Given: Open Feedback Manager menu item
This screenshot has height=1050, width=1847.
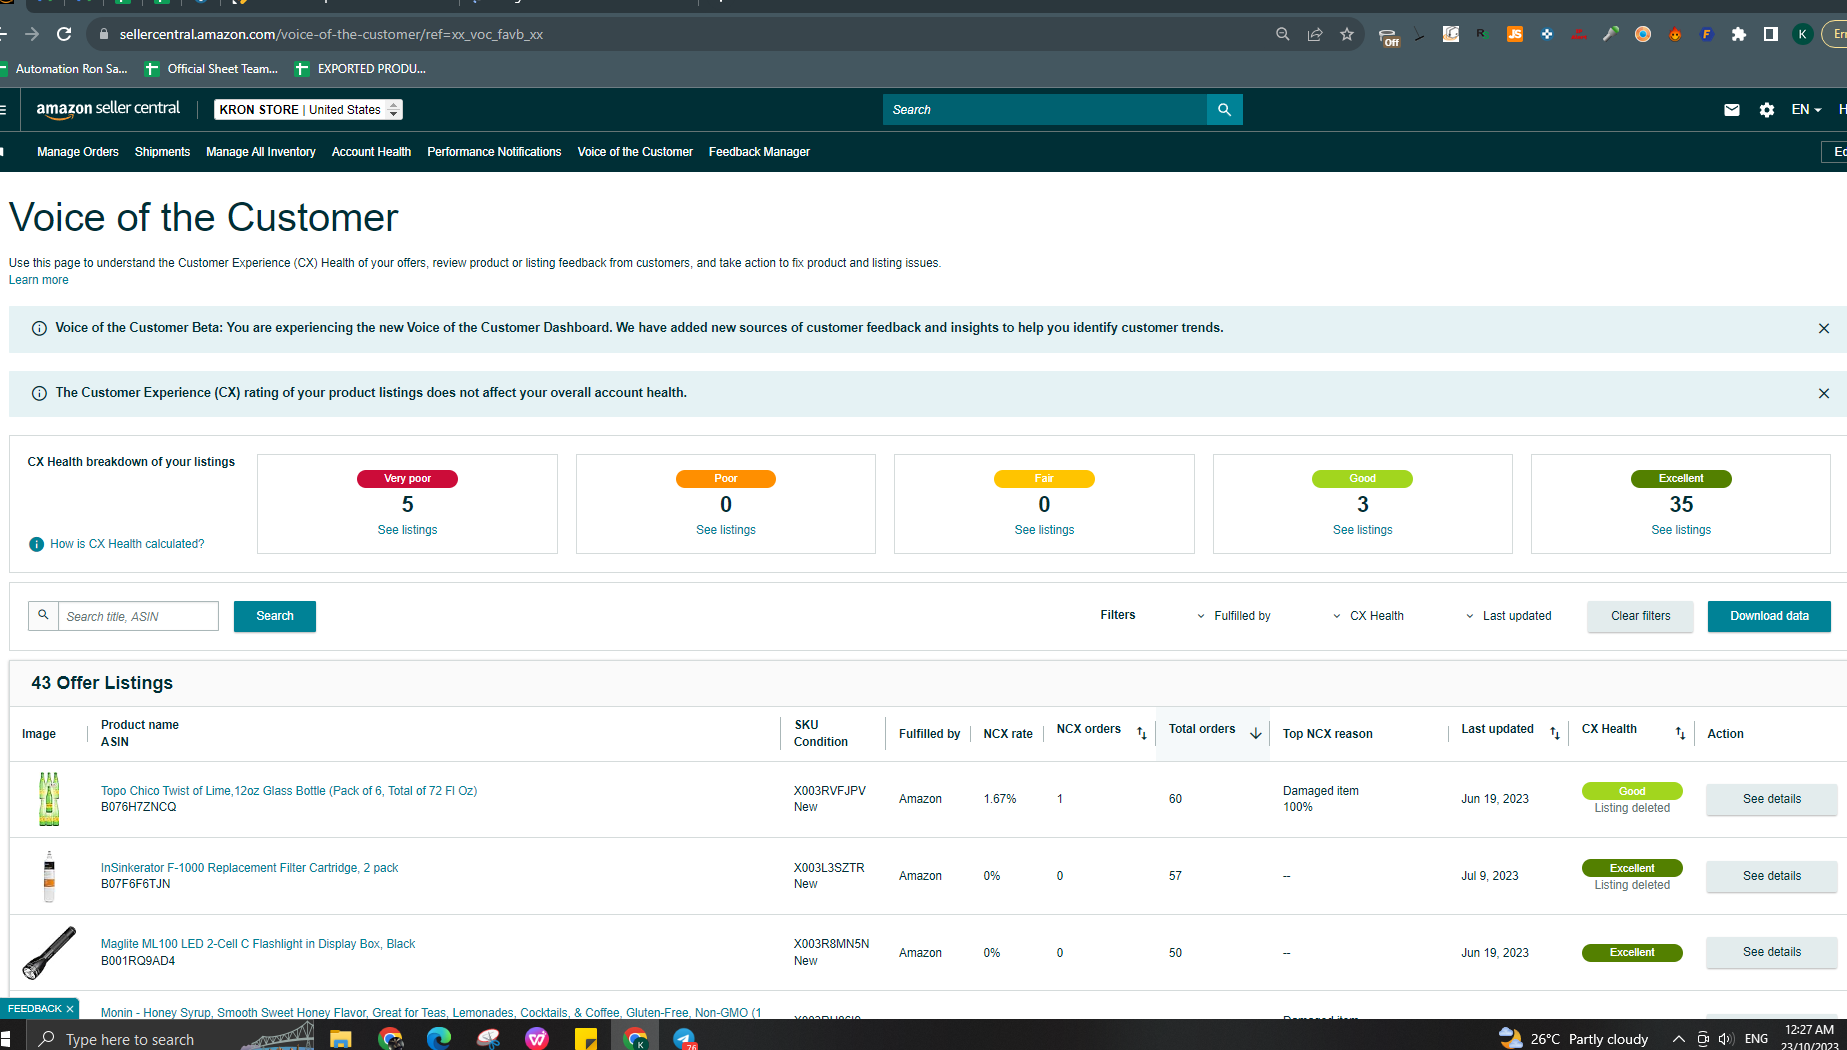Looking at the screenshot, I should click(x=759, y=152).
